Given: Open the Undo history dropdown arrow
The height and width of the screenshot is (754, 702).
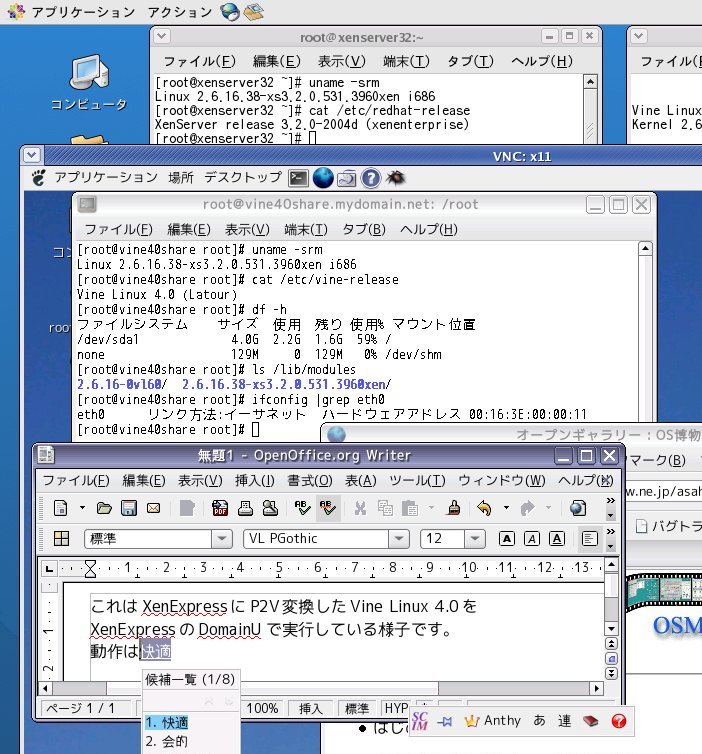Looking at the screenshot, I should (506, 508).
